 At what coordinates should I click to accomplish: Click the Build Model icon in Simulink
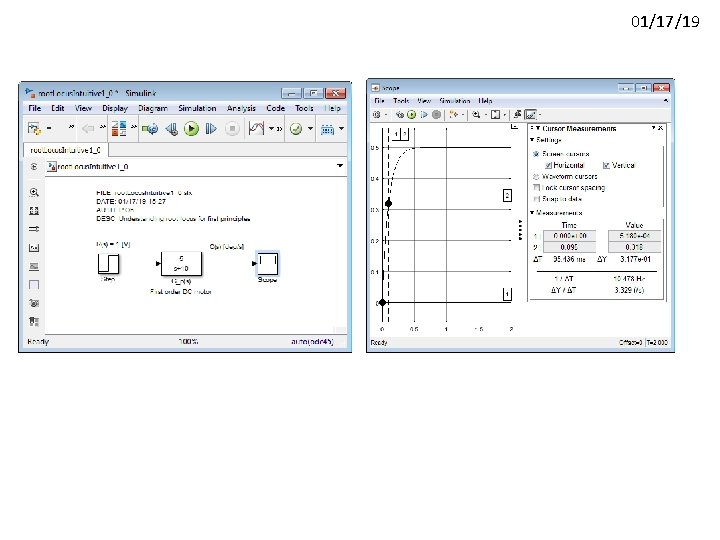point(327,129)
